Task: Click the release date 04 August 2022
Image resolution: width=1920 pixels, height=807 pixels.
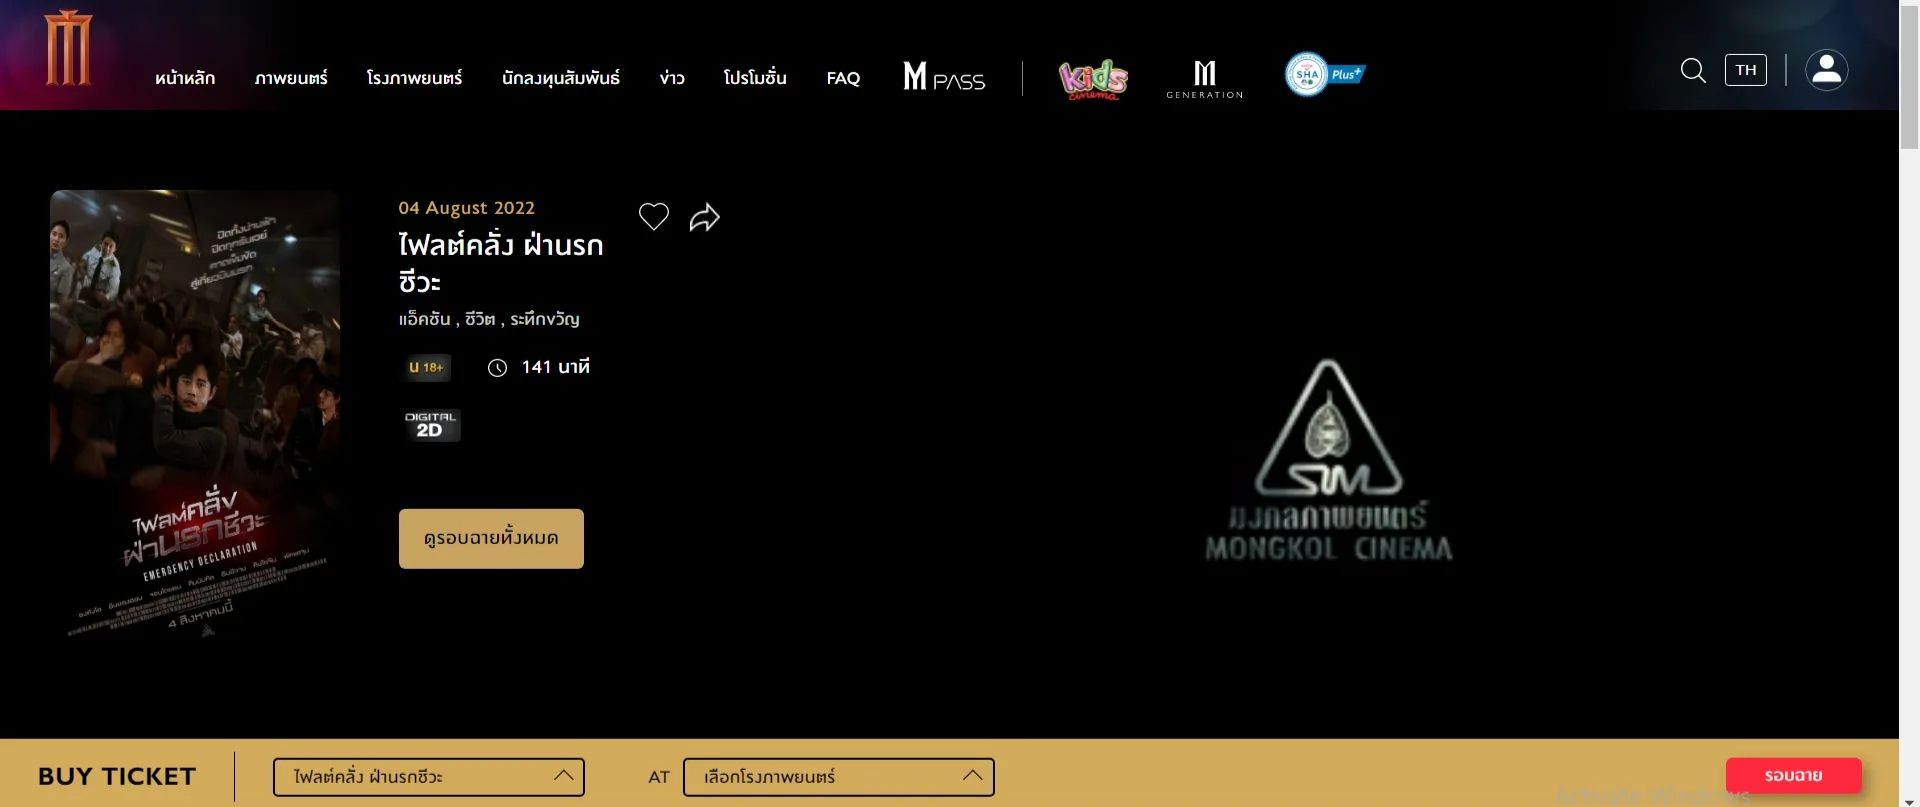Action: [467, 208]
